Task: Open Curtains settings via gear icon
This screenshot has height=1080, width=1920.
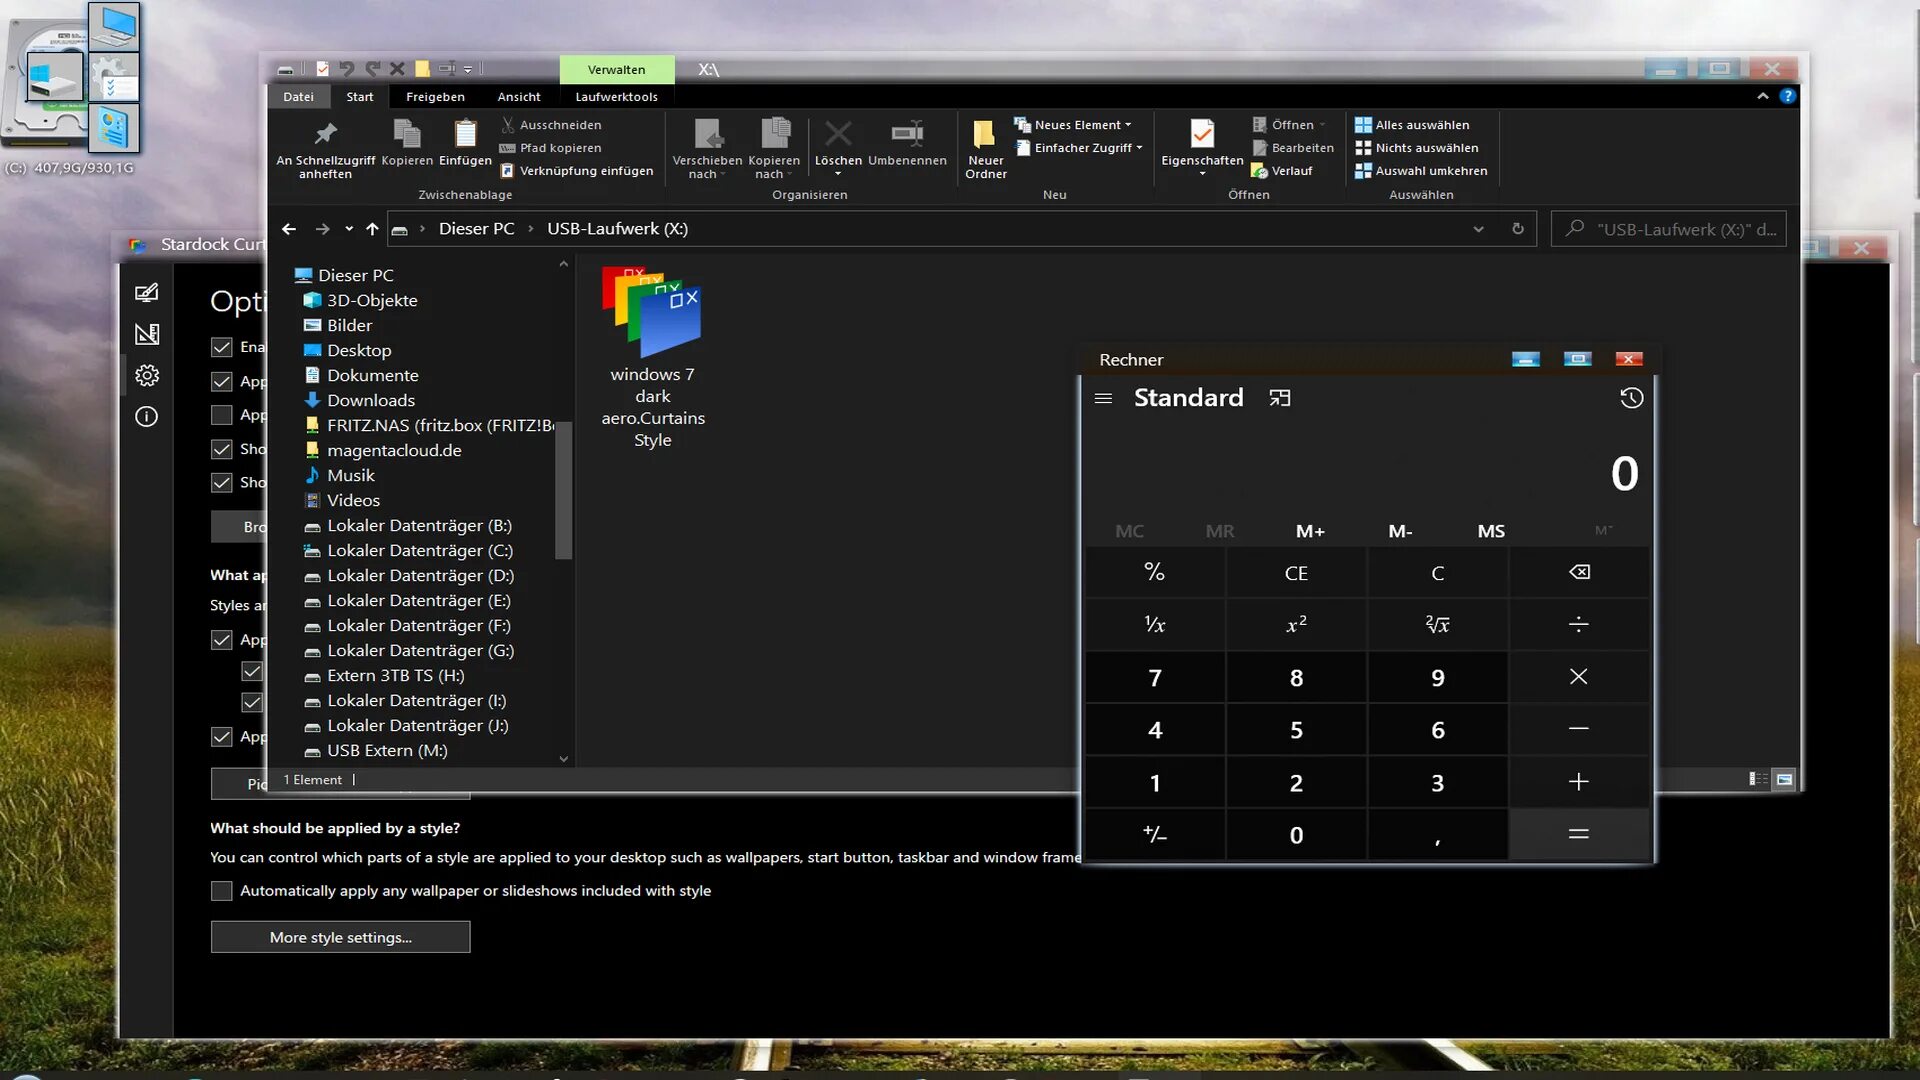Action: coord(147,375)
